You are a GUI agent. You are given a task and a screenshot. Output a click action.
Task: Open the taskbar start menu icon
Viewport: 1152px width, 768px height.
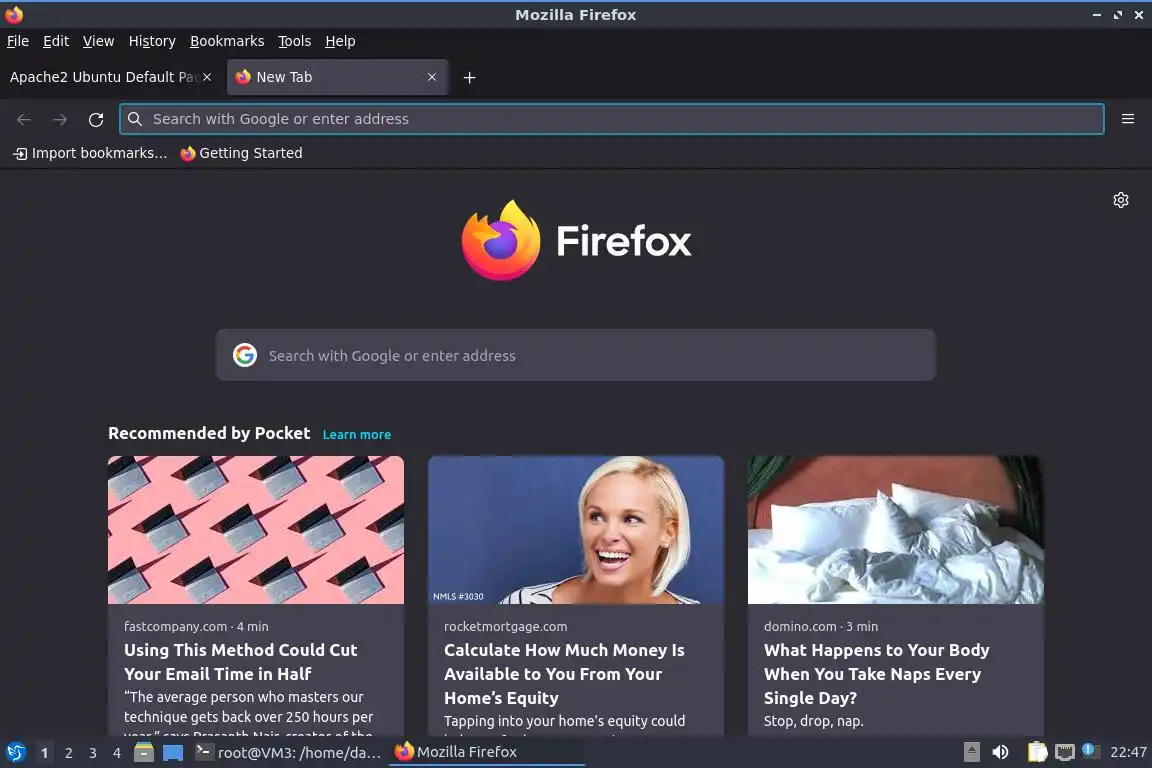15,752
